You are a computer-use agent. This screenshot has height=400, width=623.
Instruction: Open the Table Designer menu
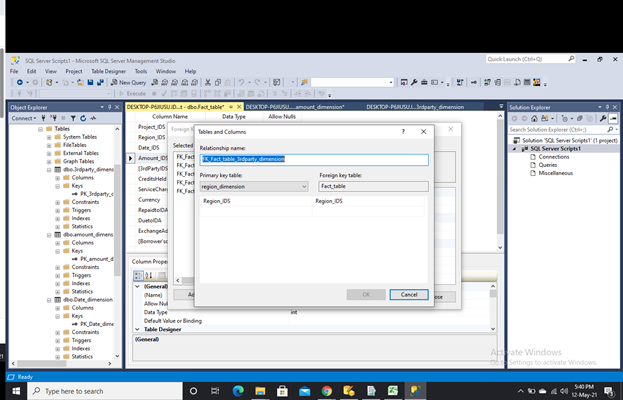point(108,71)
